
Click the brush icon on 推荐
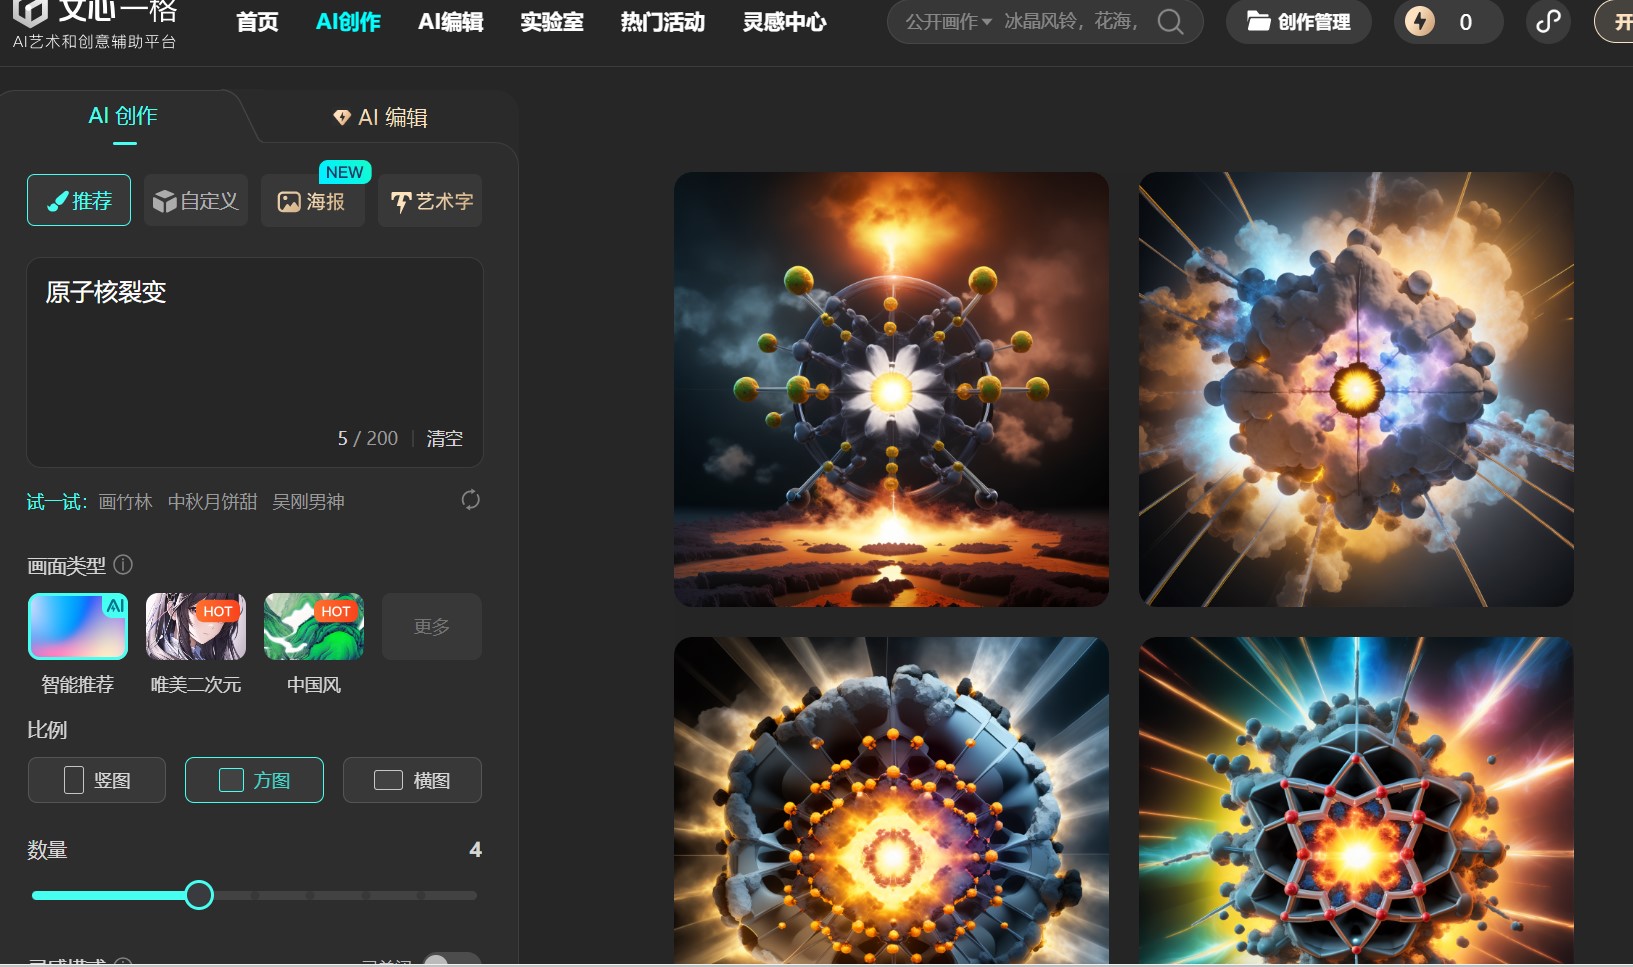coord(58,201)
